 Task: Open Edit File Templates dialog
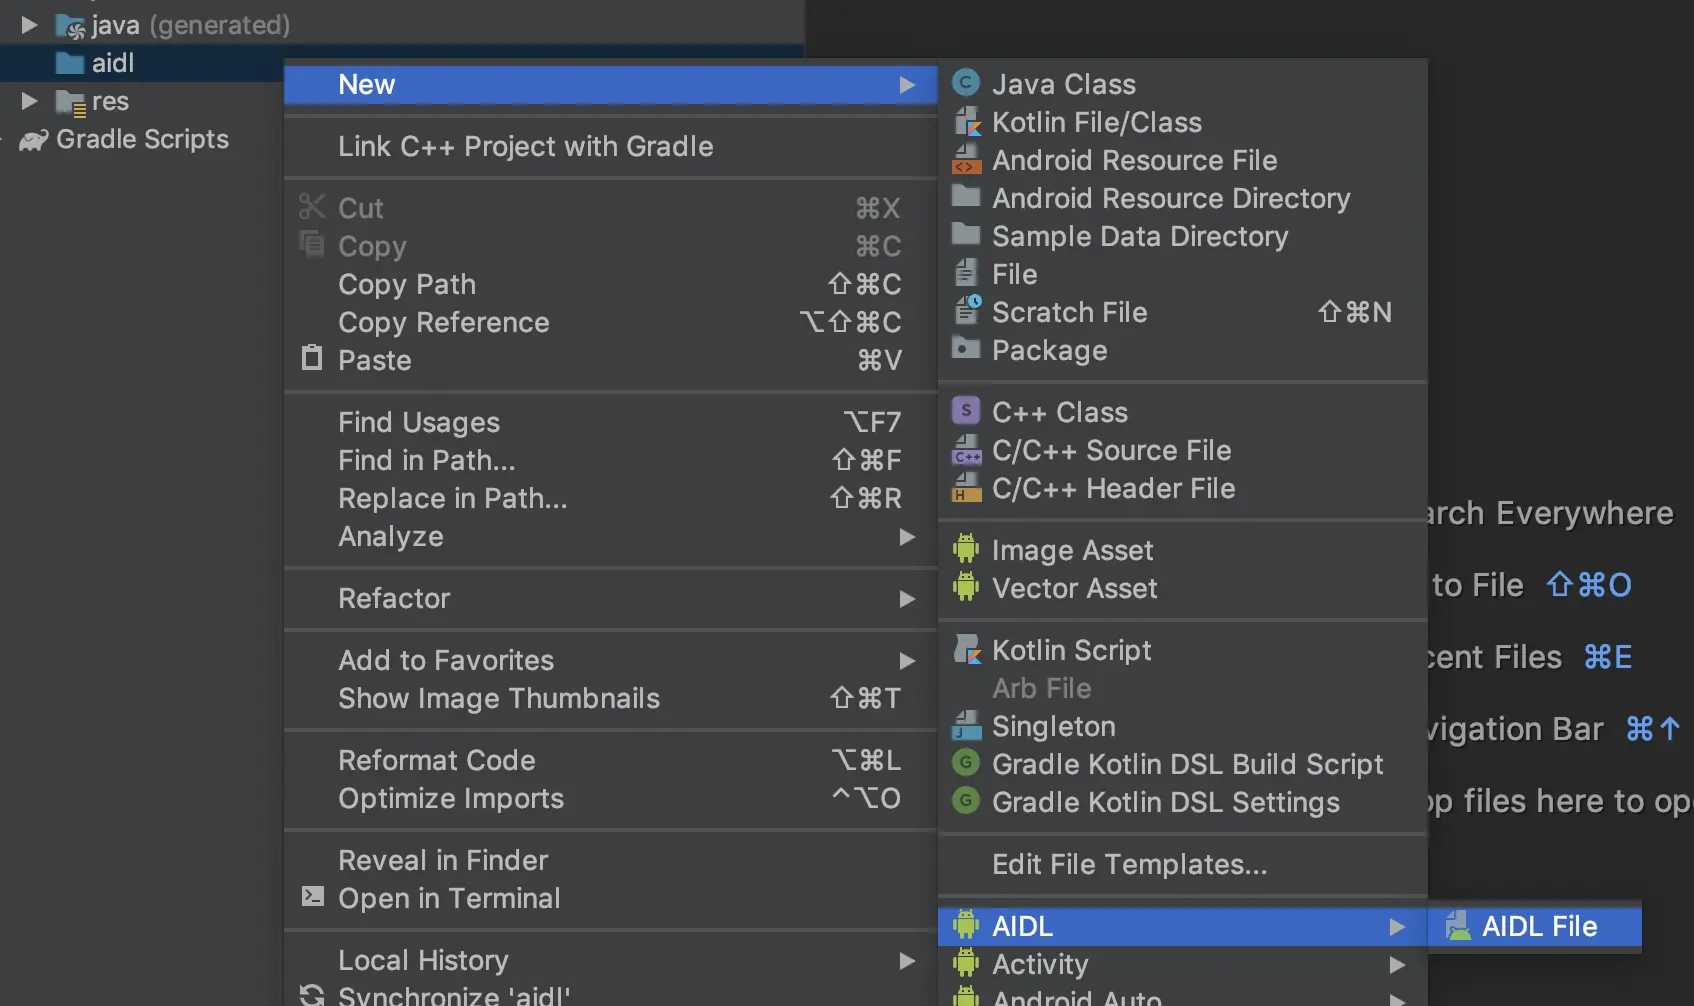coord(1129,864)
